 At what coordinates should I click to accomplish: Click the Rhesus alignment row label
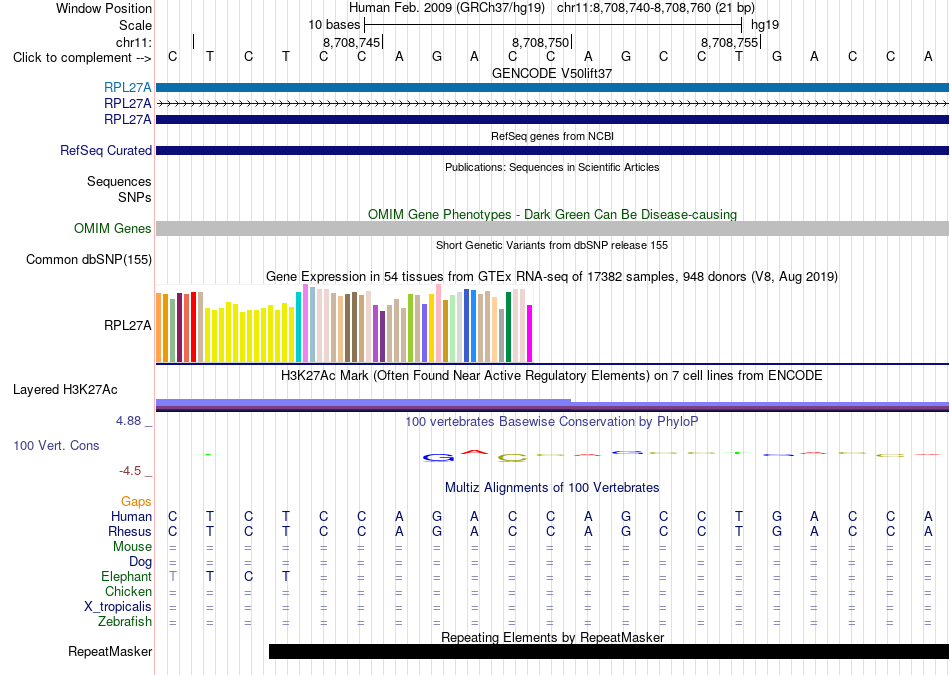(x=130, y=531)
